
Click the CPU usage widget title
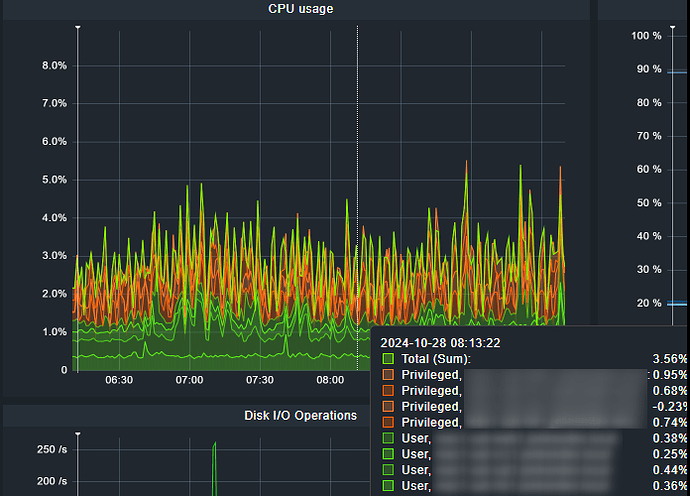[301, 9]
